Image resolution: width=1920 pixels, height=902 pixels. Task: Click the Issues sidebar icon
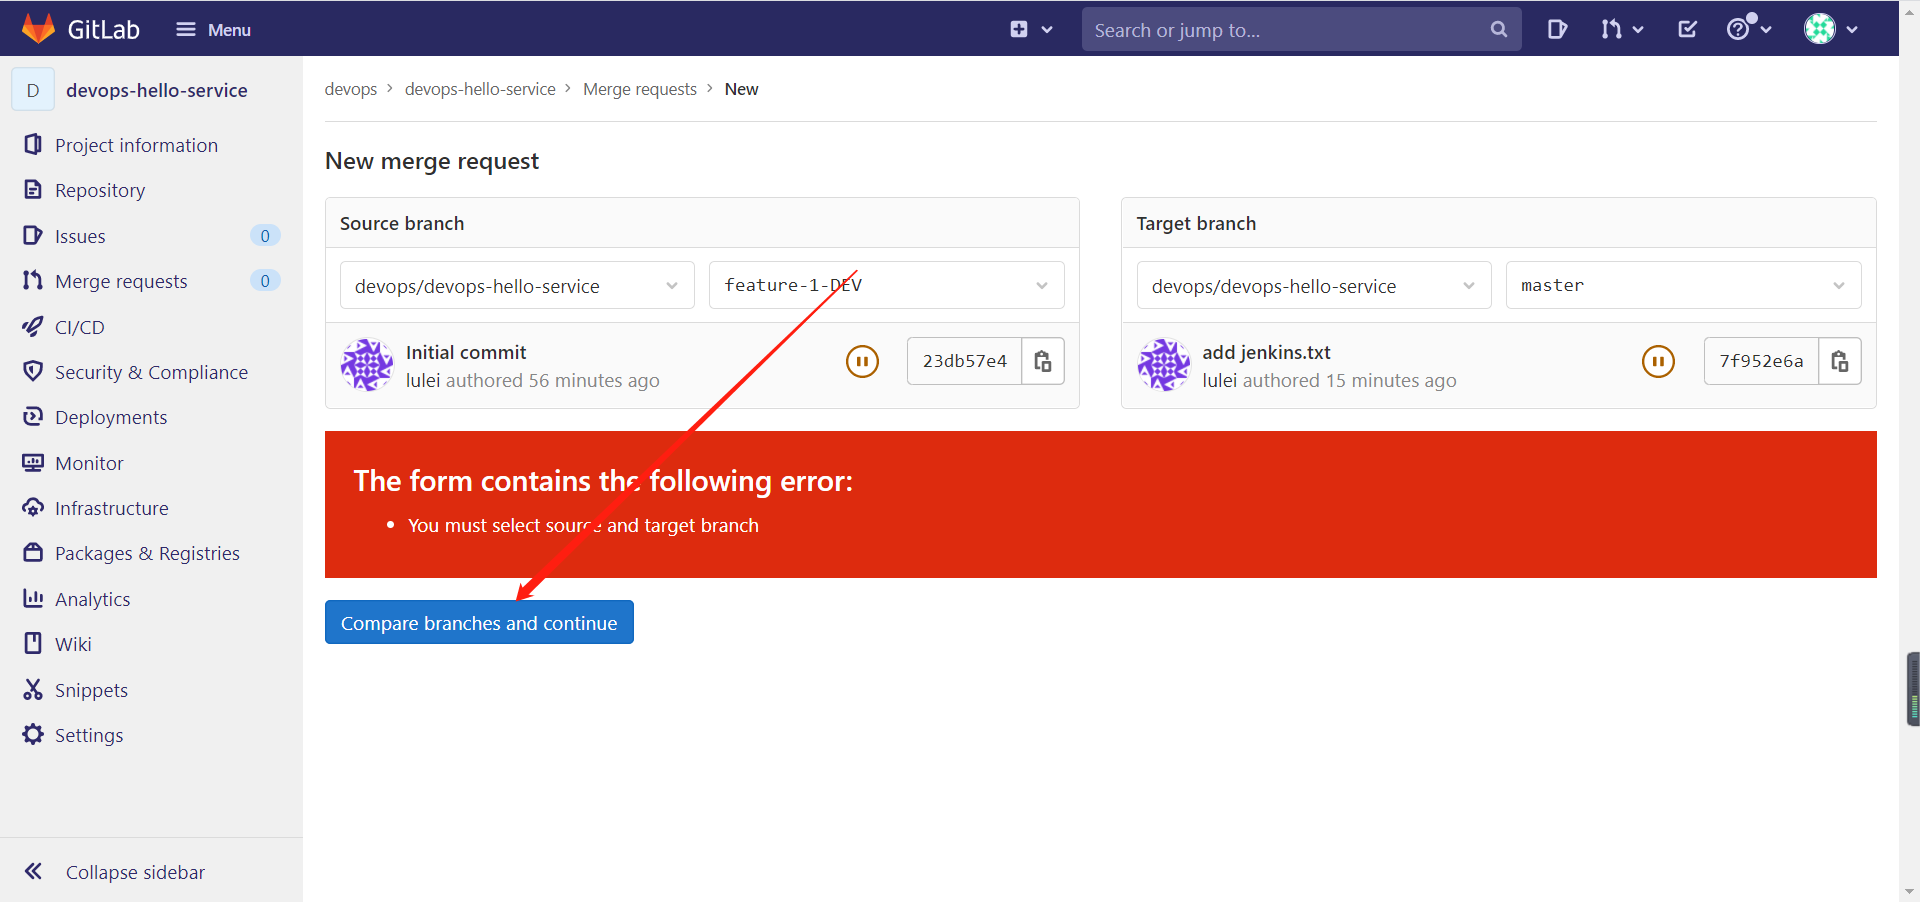33,236
